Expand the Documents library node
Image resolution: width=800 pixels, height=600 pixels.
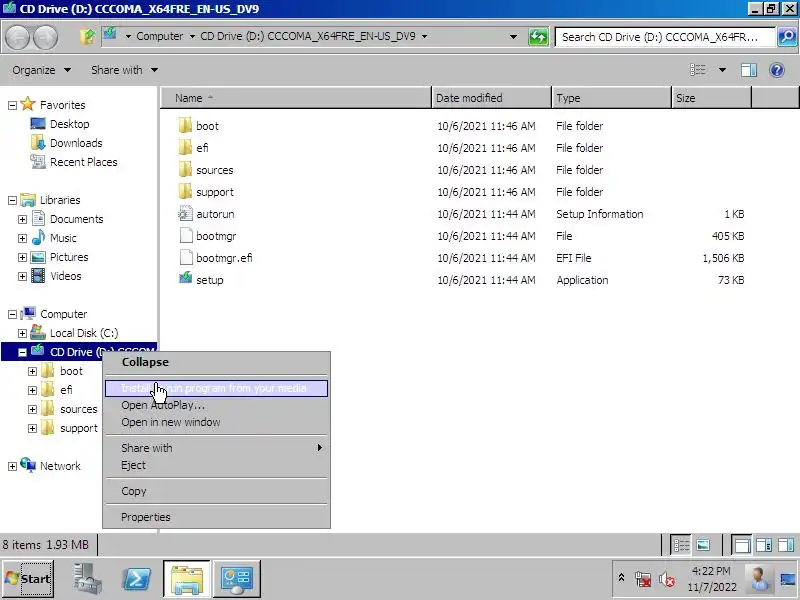(22, 219)
